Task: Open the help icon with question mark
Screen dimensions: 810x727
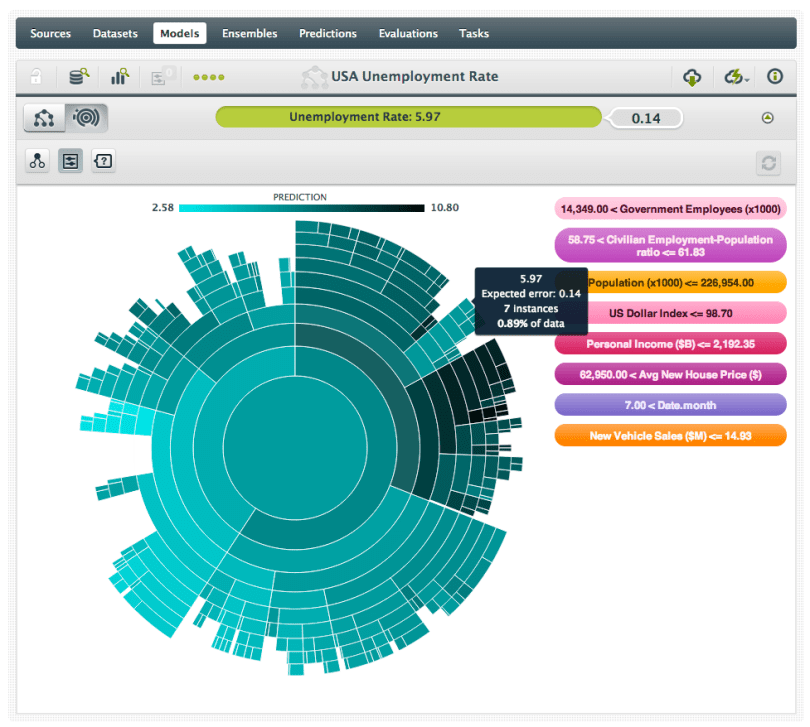Action: click(x=103, y=161)
